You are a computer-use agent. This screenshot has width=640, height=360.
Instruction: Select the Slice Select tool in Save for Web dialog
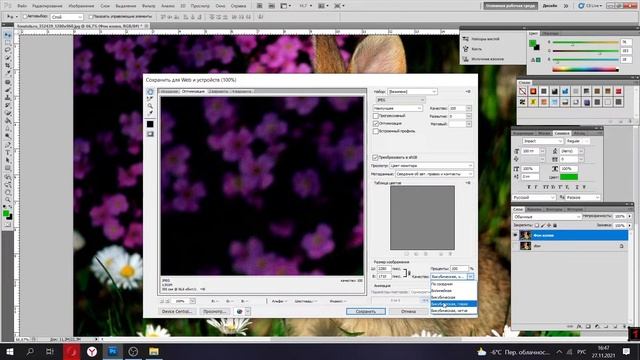point(150,99)
